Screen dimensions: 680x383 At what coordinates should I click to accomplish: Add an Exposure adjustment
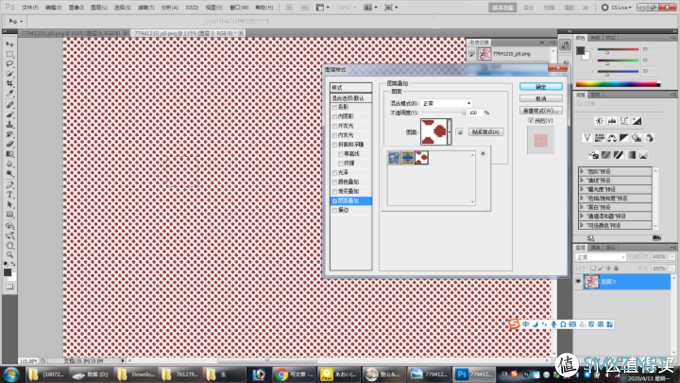coord(637,121)
